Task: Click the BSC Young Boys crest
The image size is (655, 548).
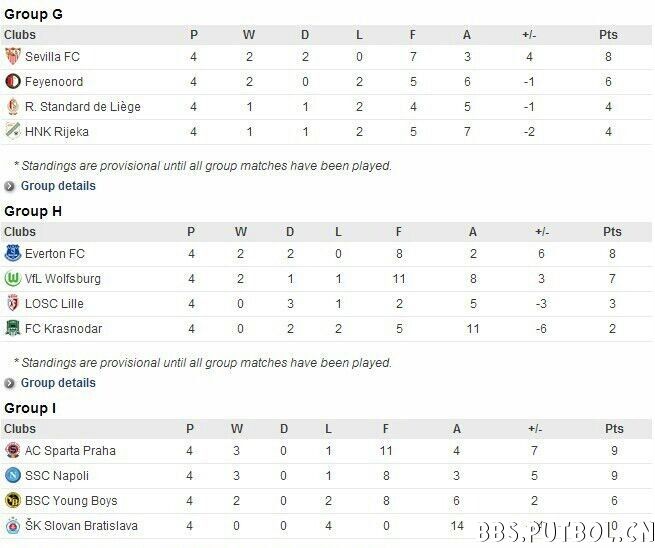Action: pos(13,500)
